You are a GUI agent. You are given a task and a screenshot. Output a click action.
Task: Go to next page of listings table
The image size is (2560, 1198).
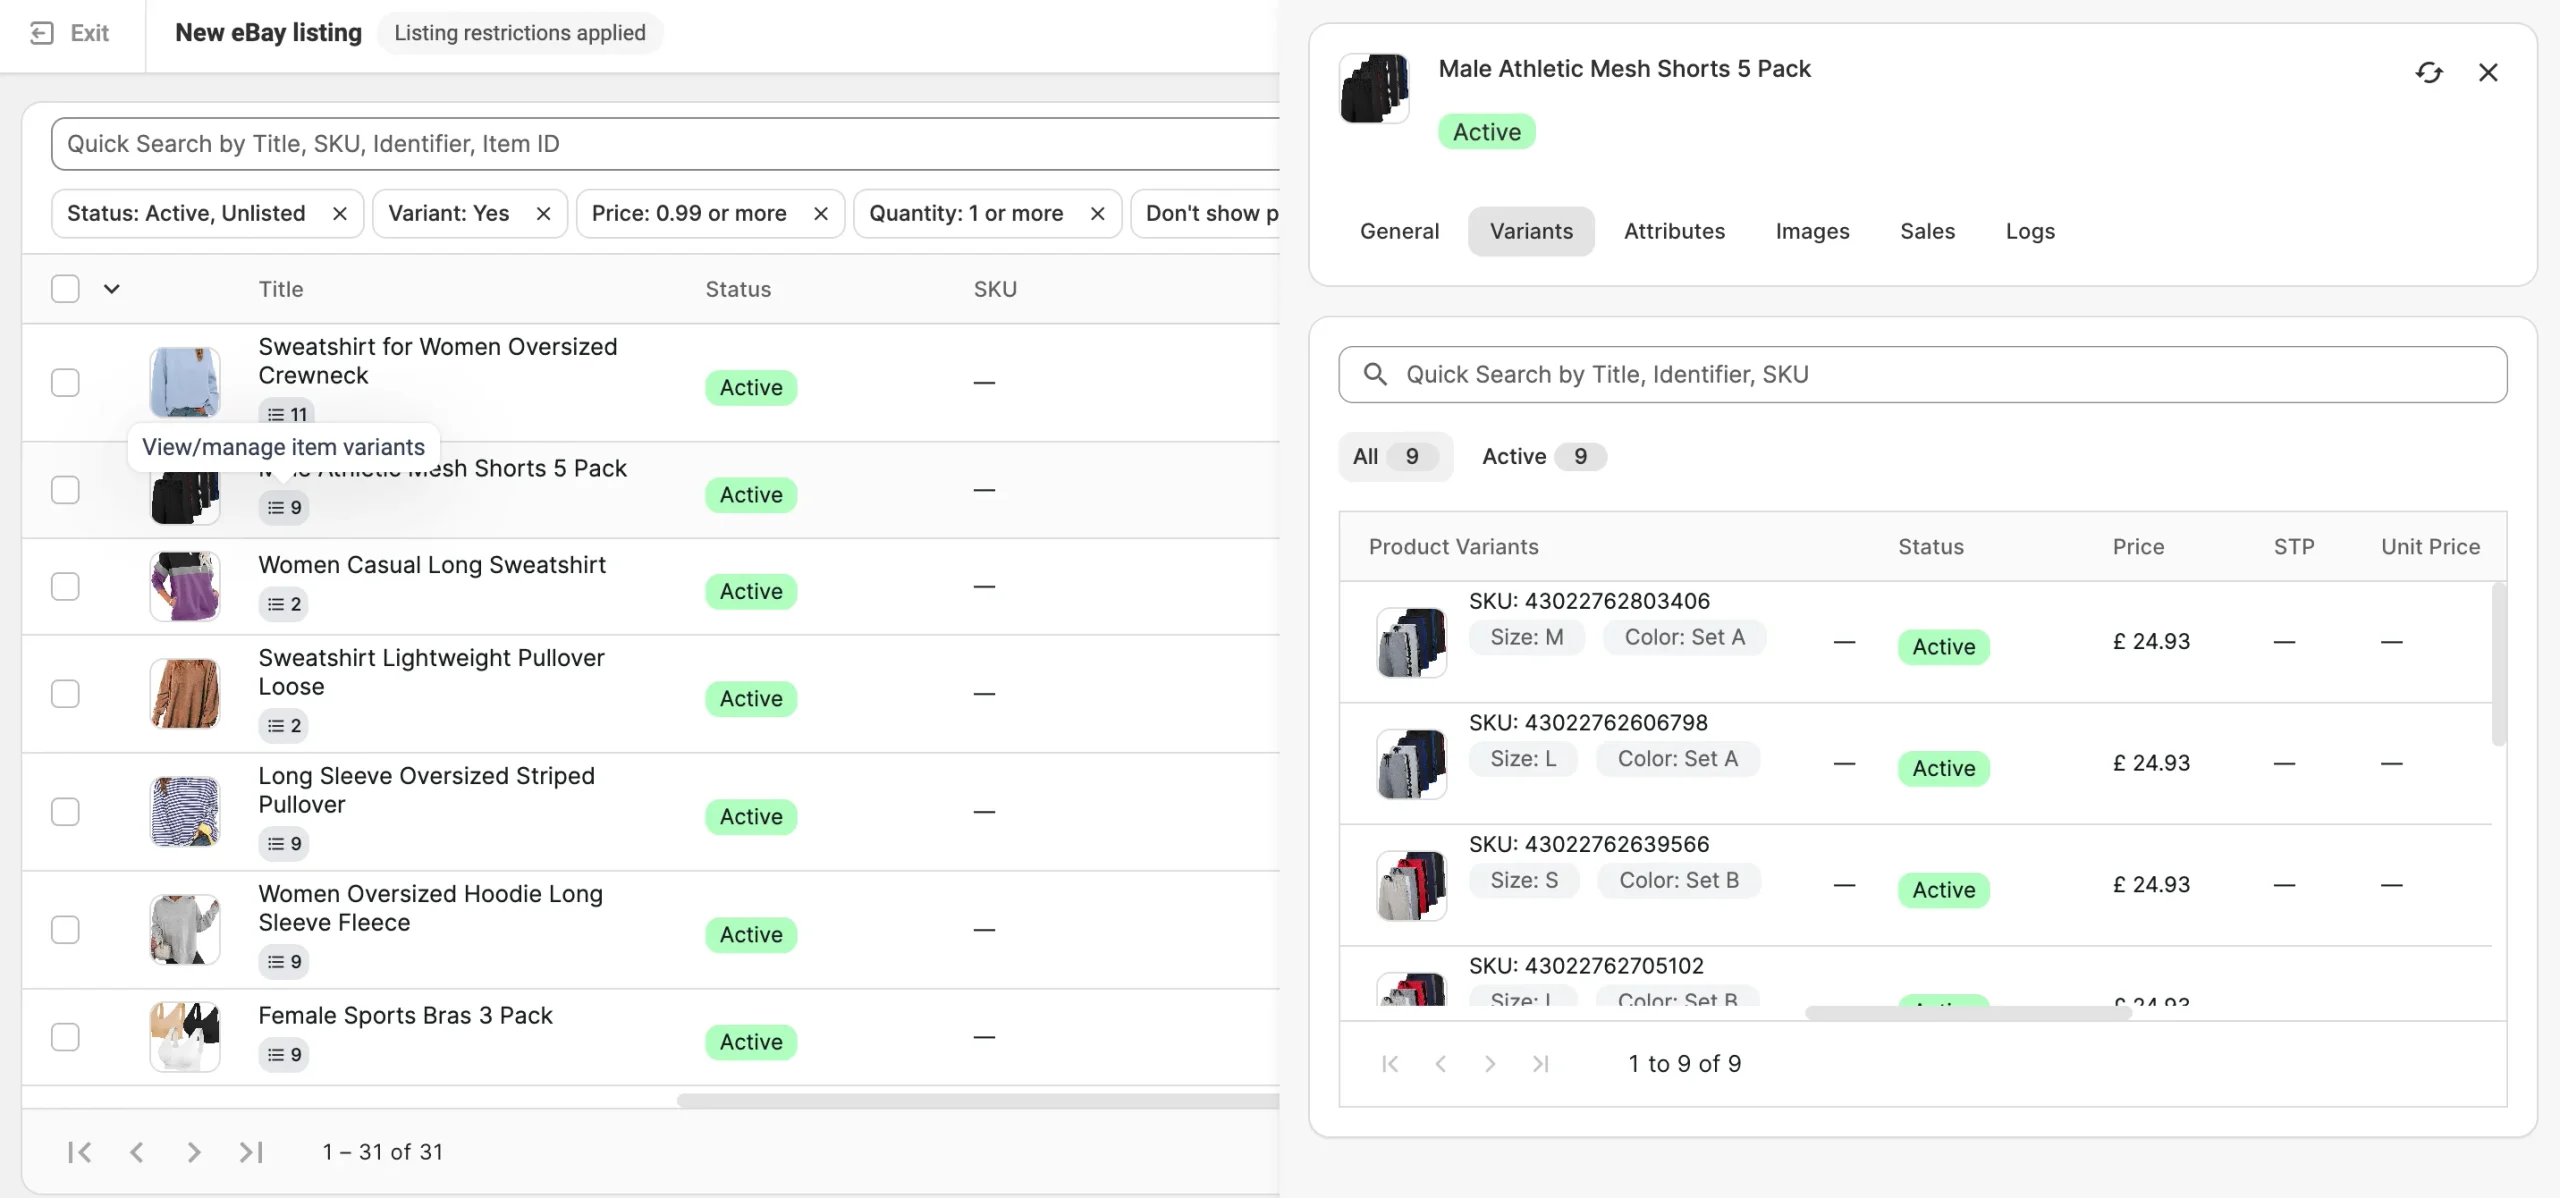point(194,1153)
